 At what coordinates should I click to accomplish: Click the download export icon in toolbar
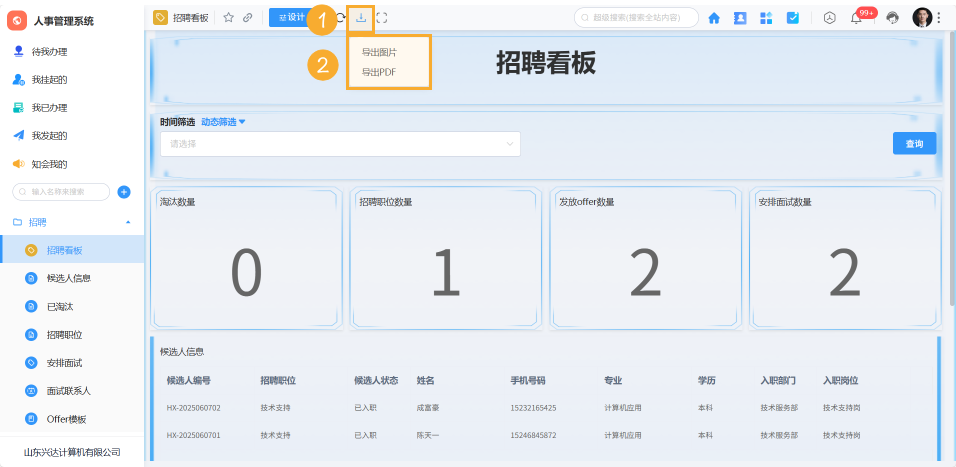361,18
